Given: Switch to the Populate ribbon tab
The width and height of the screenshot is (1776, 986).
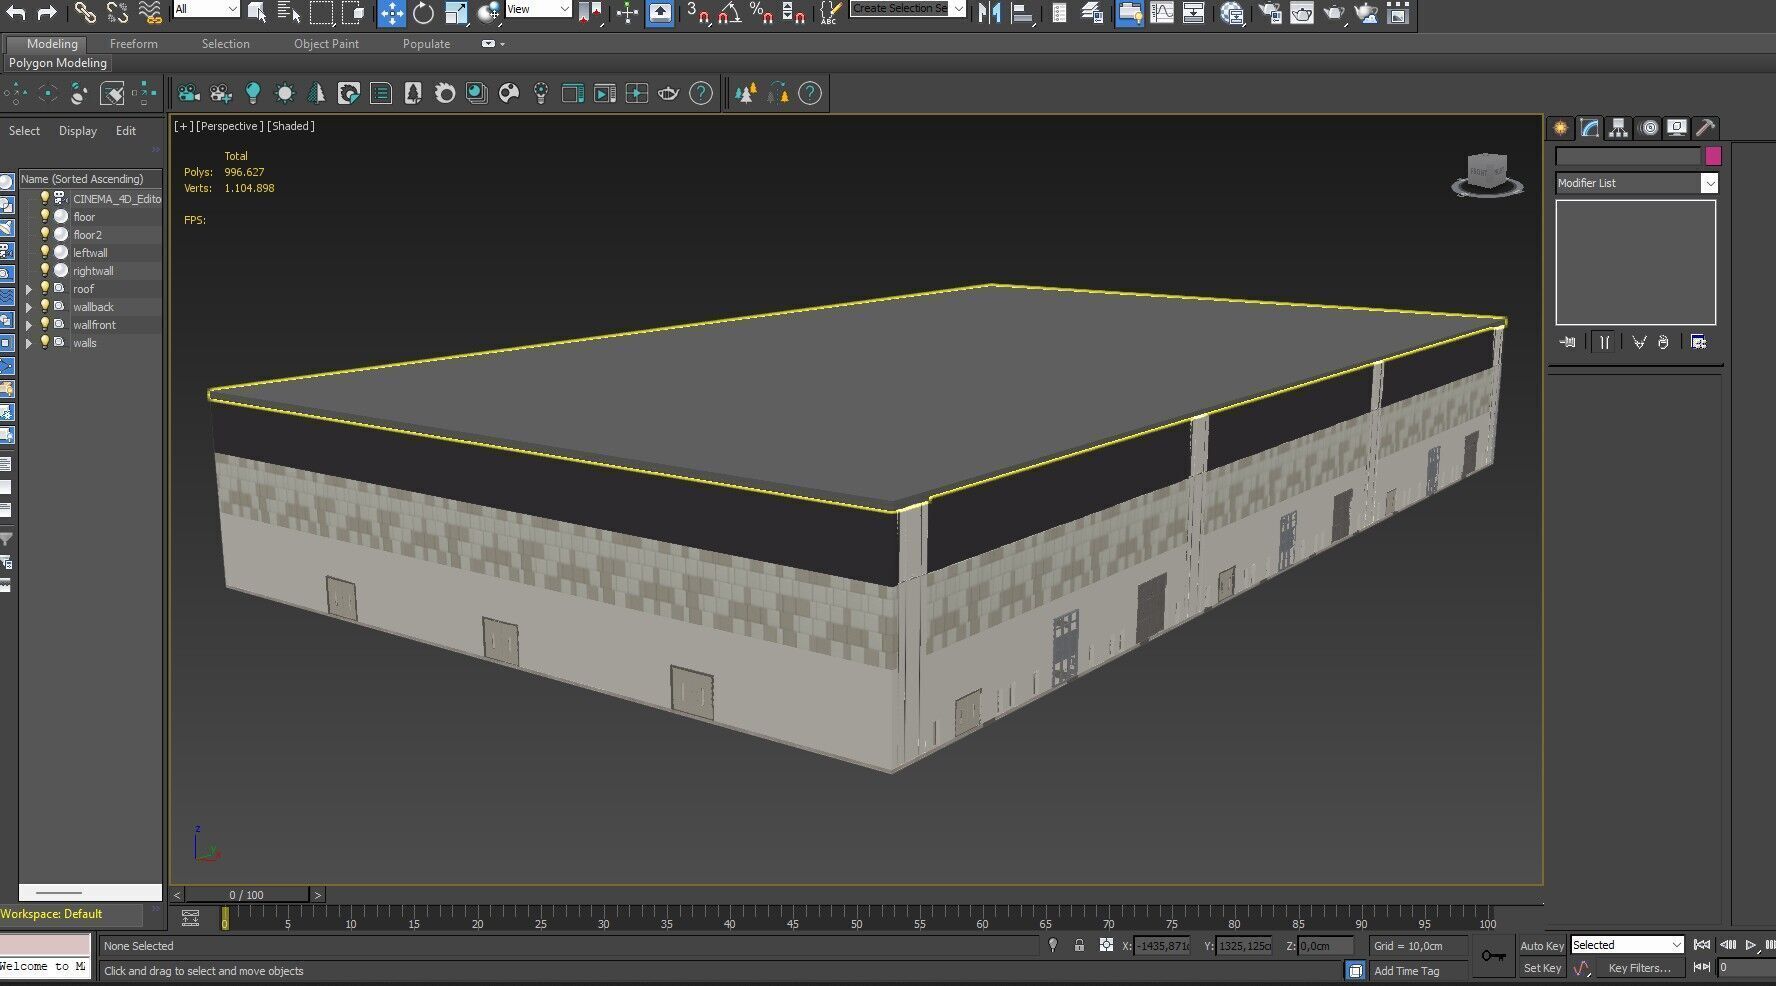Looking at the screenshot, I should 426,44.
